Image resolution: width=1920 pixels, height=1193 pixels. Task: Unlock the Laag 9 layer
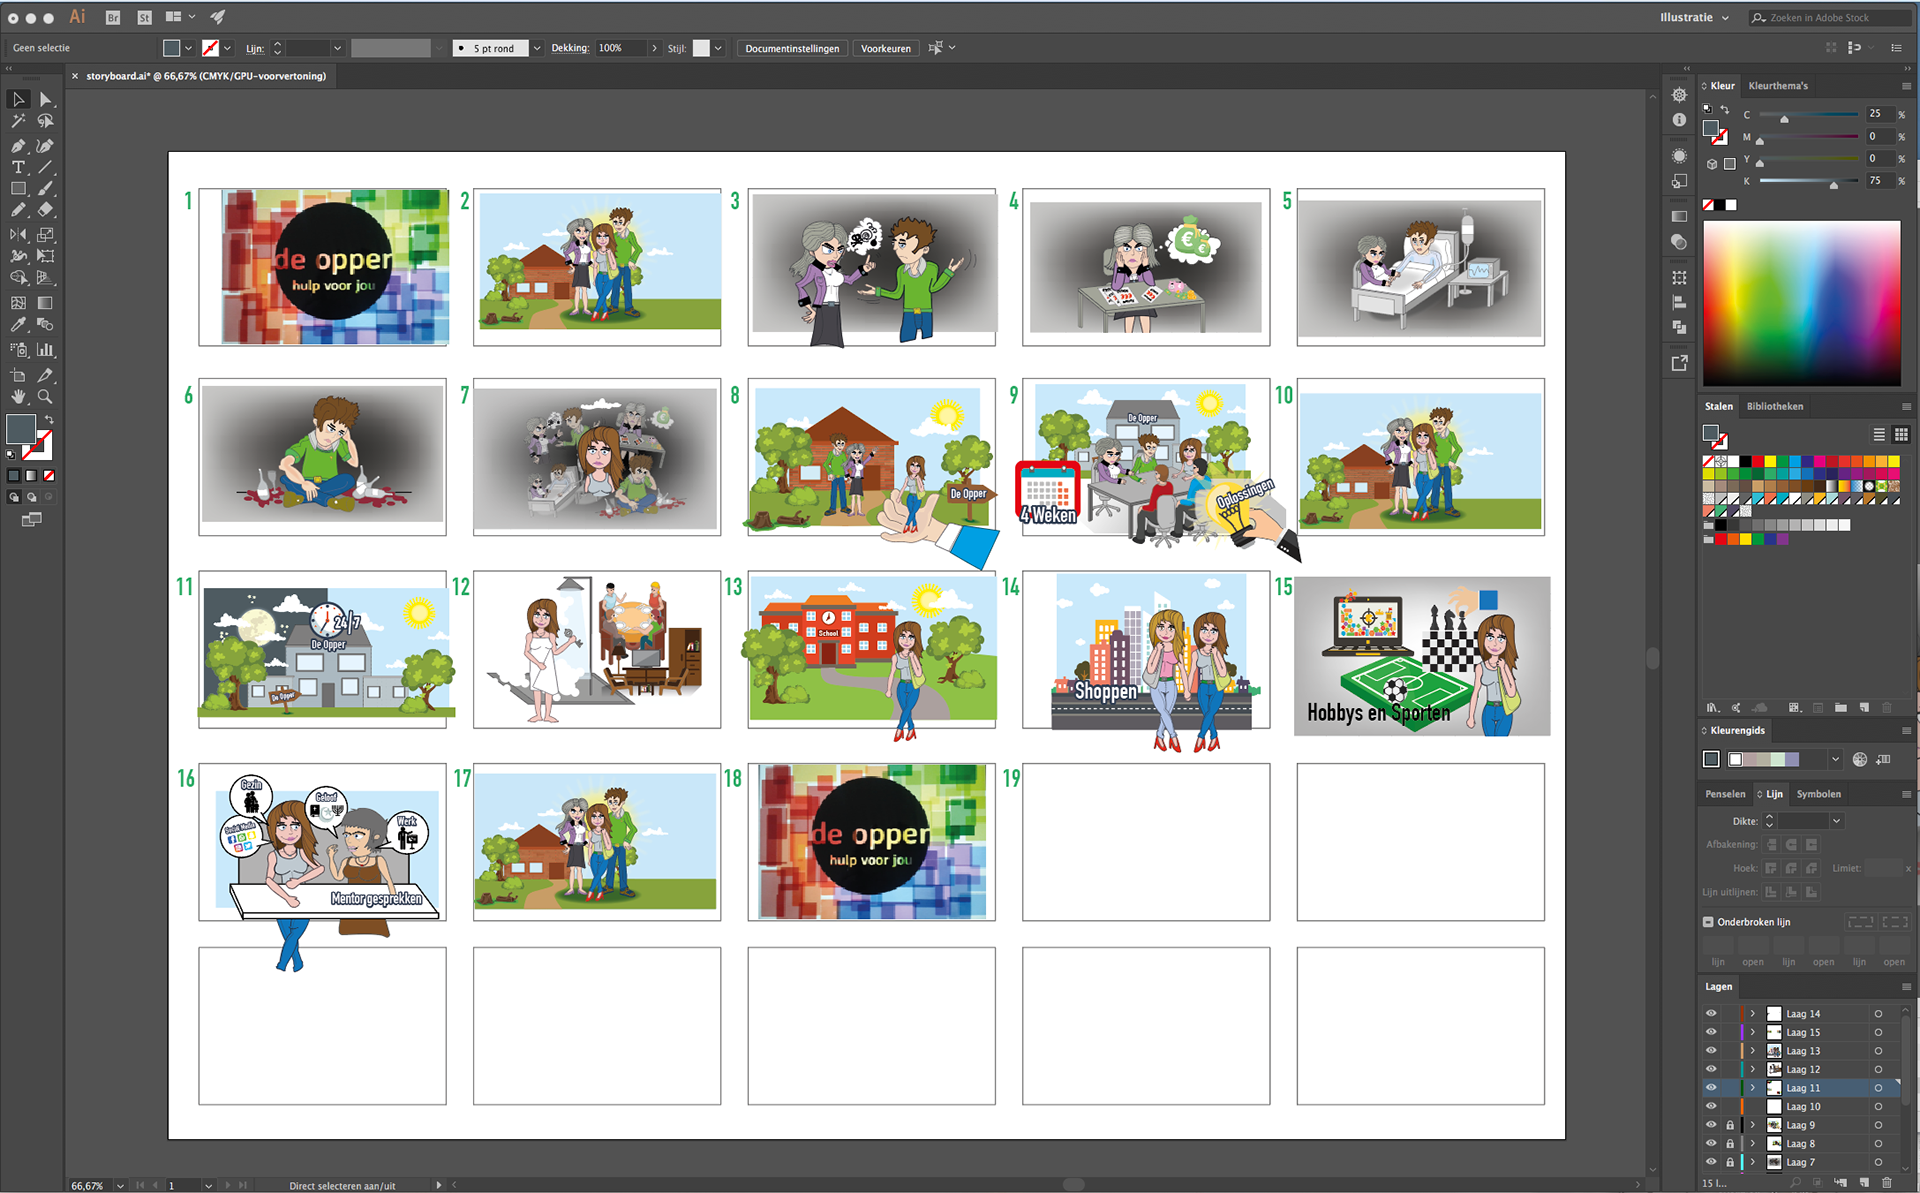1730,1125
